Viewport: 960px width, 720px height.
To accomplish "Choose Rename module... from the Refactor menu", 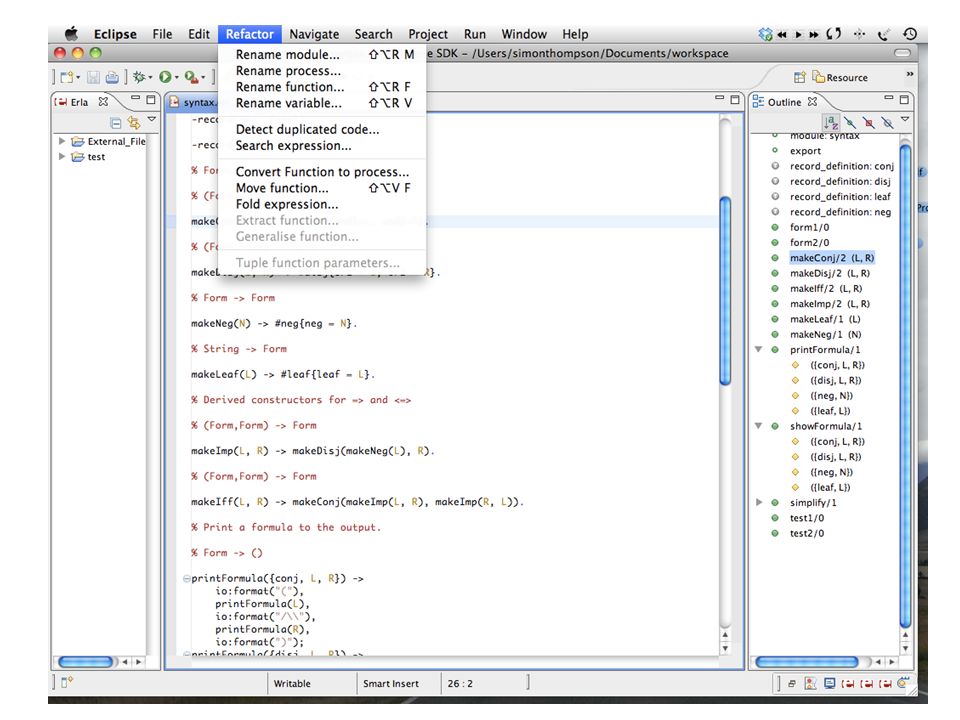I will (322, 54).
